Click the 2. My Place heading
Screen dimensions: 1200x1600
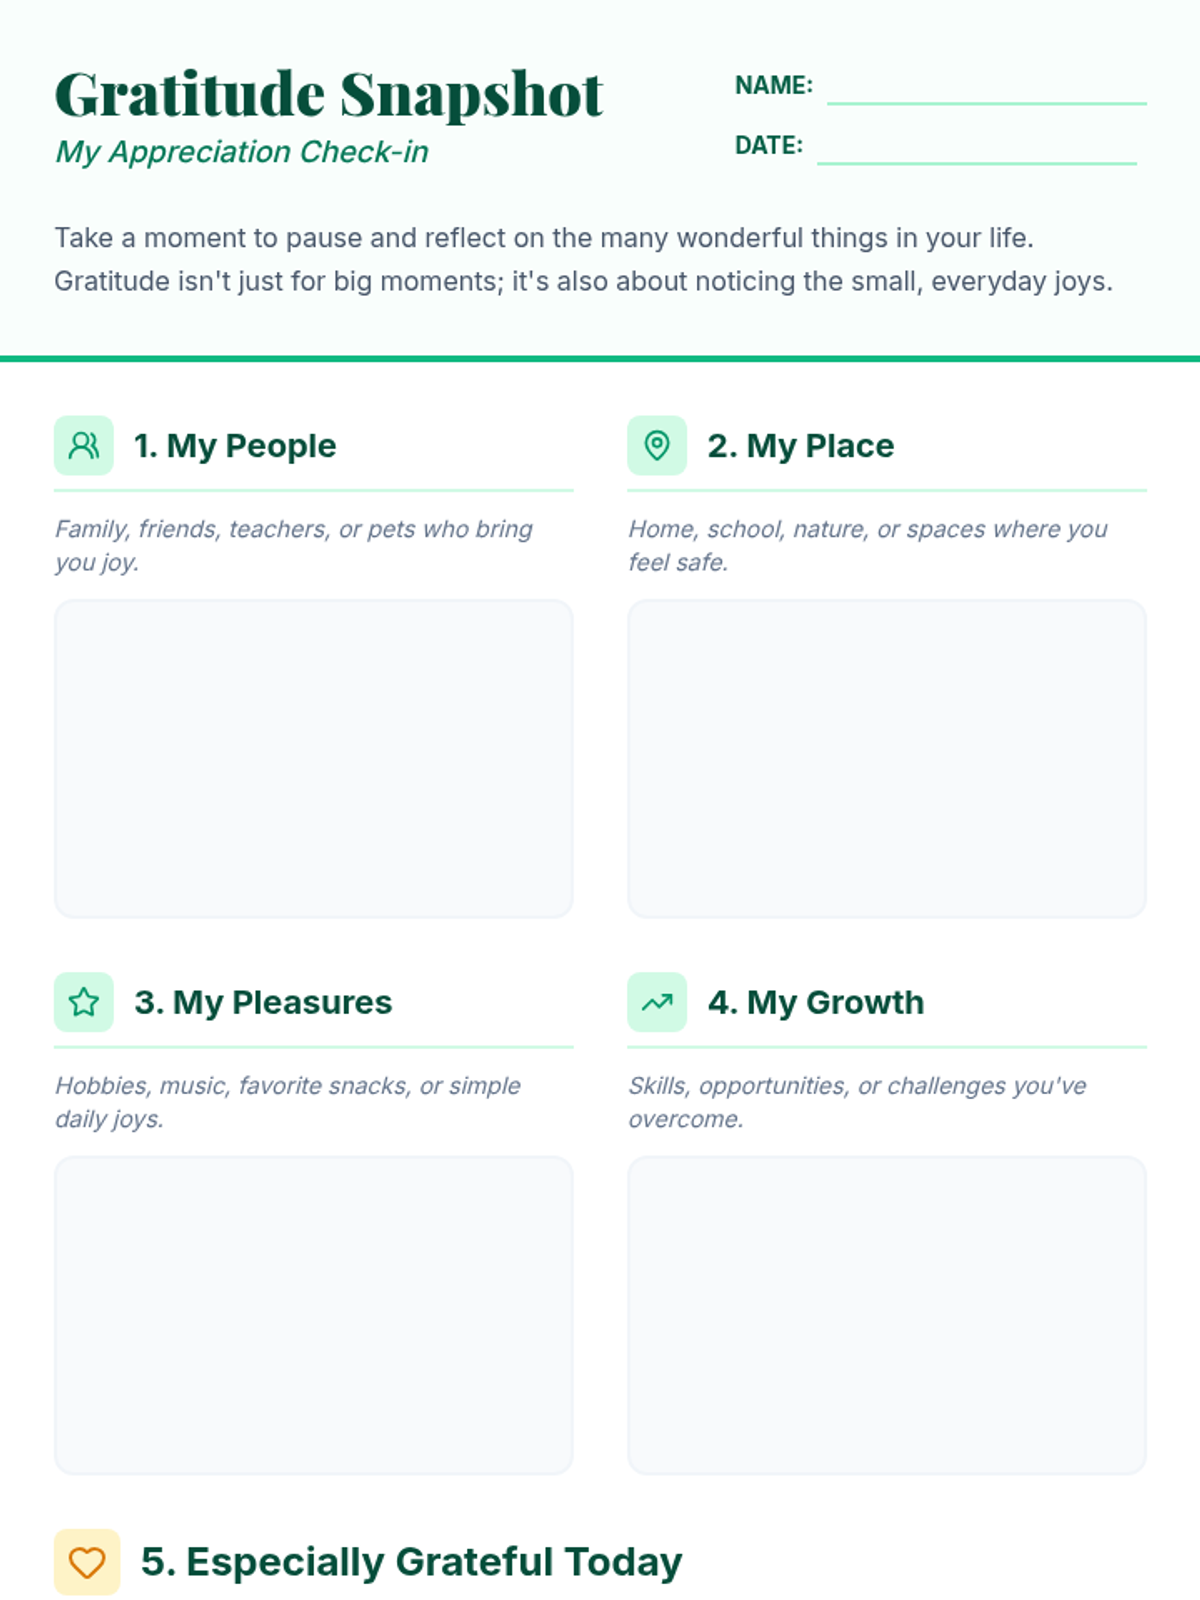point(801,446)
